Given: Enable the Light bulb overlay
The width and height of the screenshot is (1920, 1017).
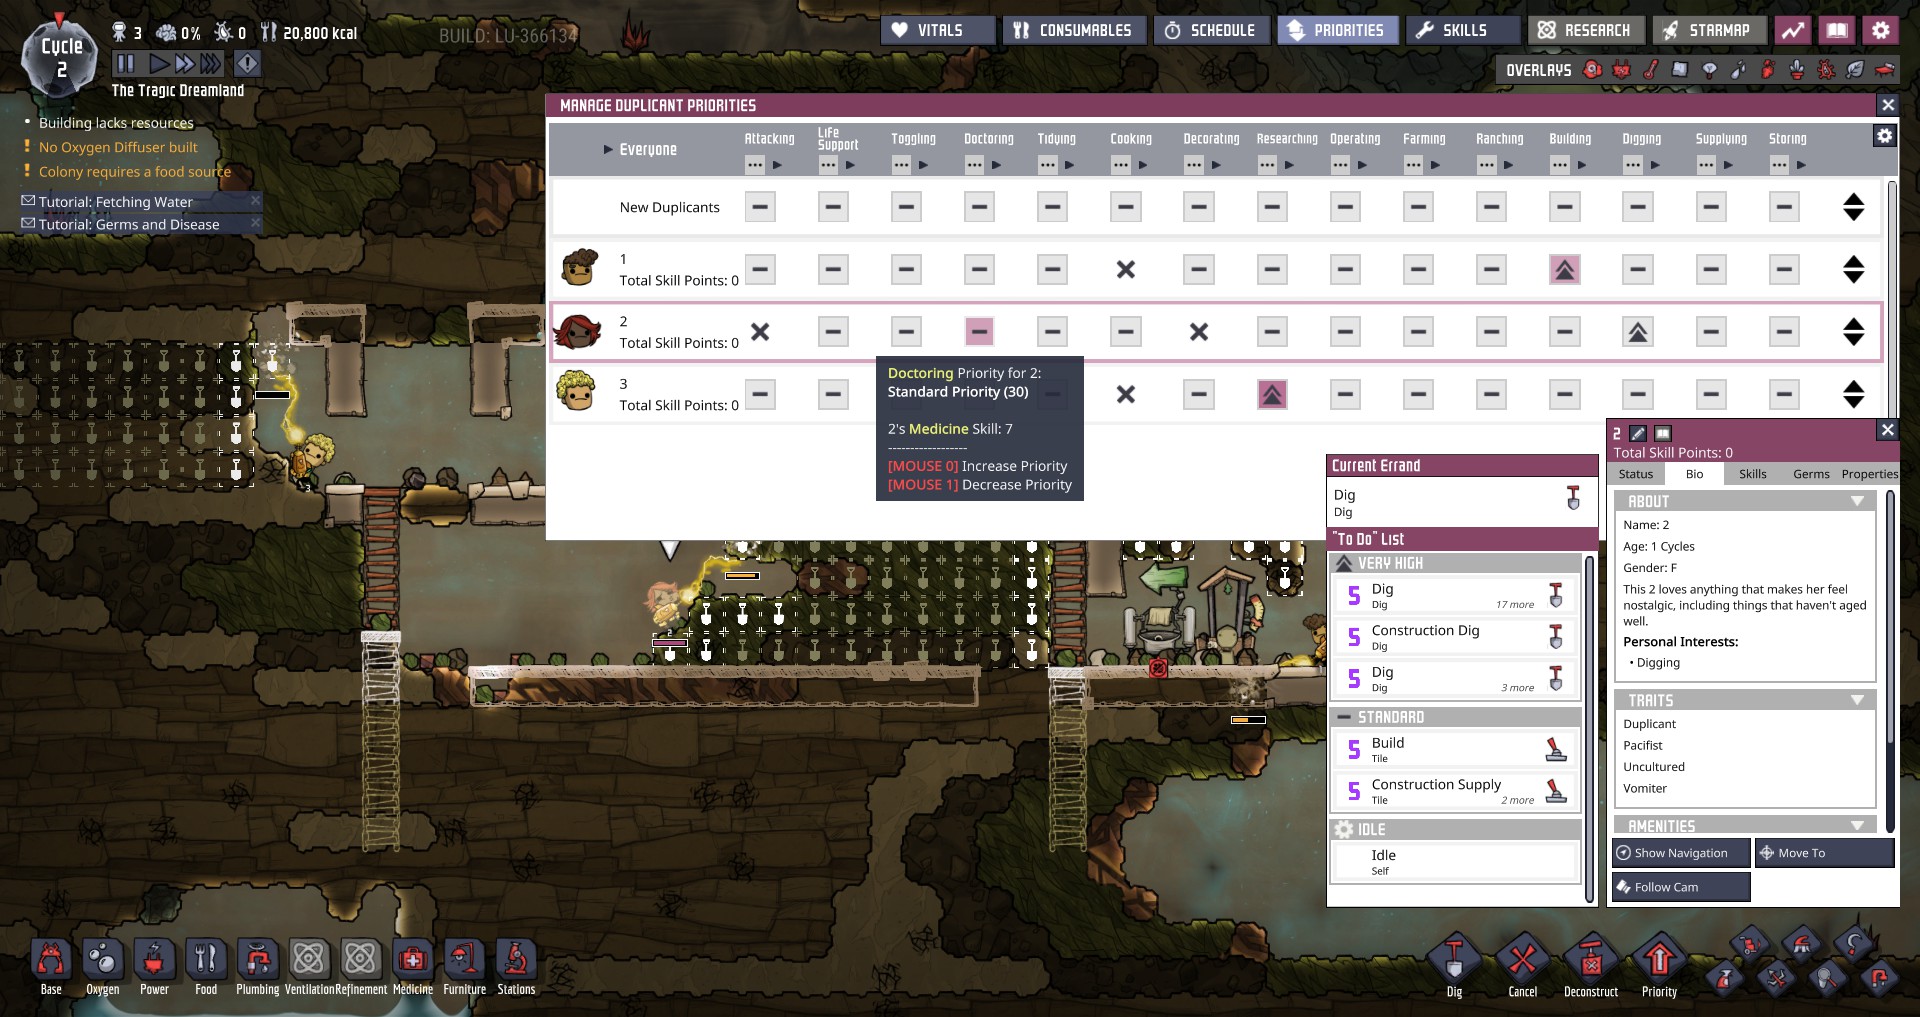Looking at the screenshot, I should [x=1710, y=70].
